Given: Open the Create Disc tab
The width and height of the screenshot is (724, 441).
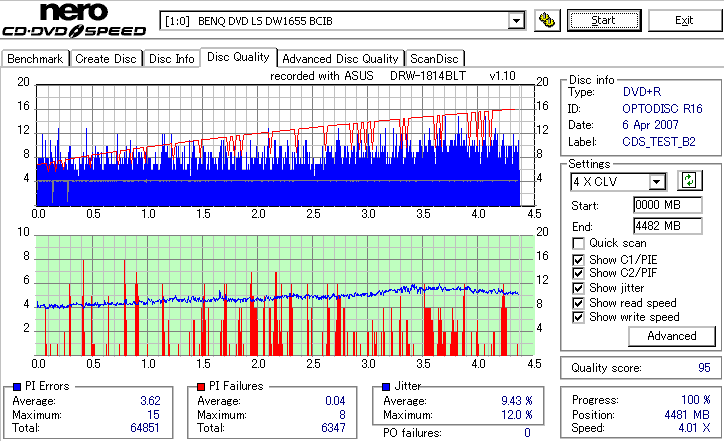Looking at the screenshot, I should coord(106,59).
